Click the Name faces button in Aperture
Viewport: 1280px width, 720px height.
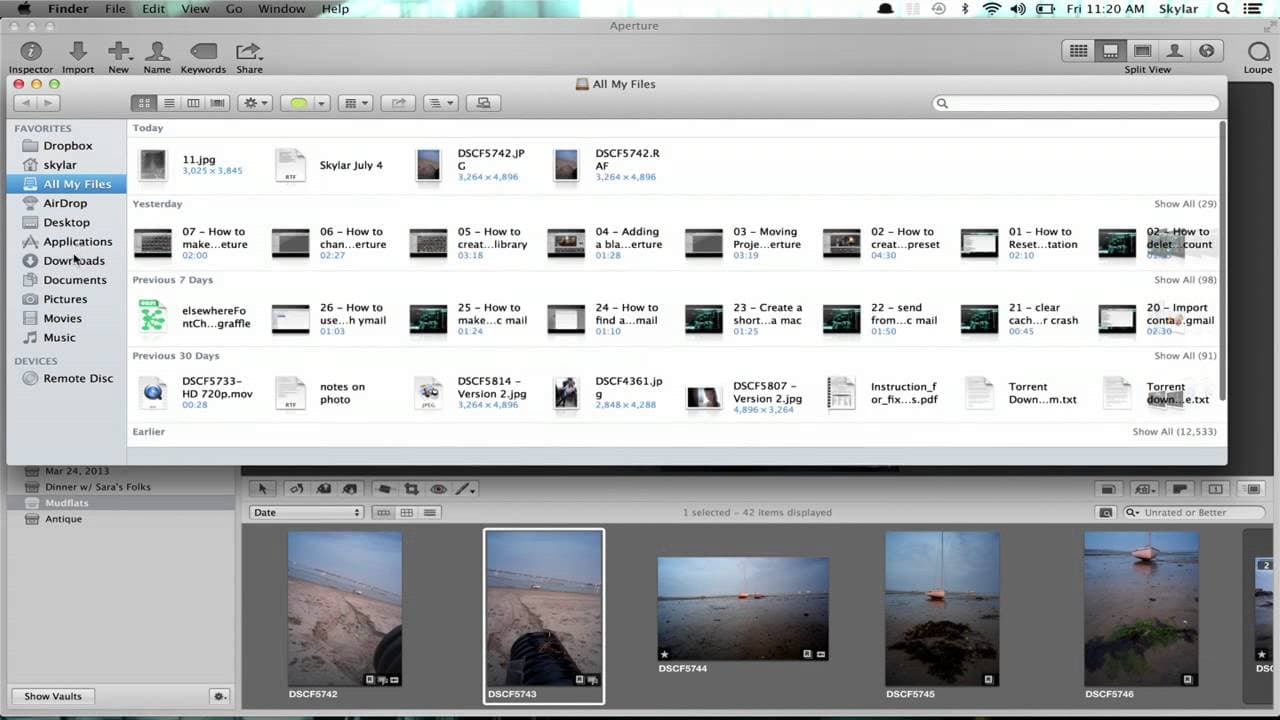157,57
